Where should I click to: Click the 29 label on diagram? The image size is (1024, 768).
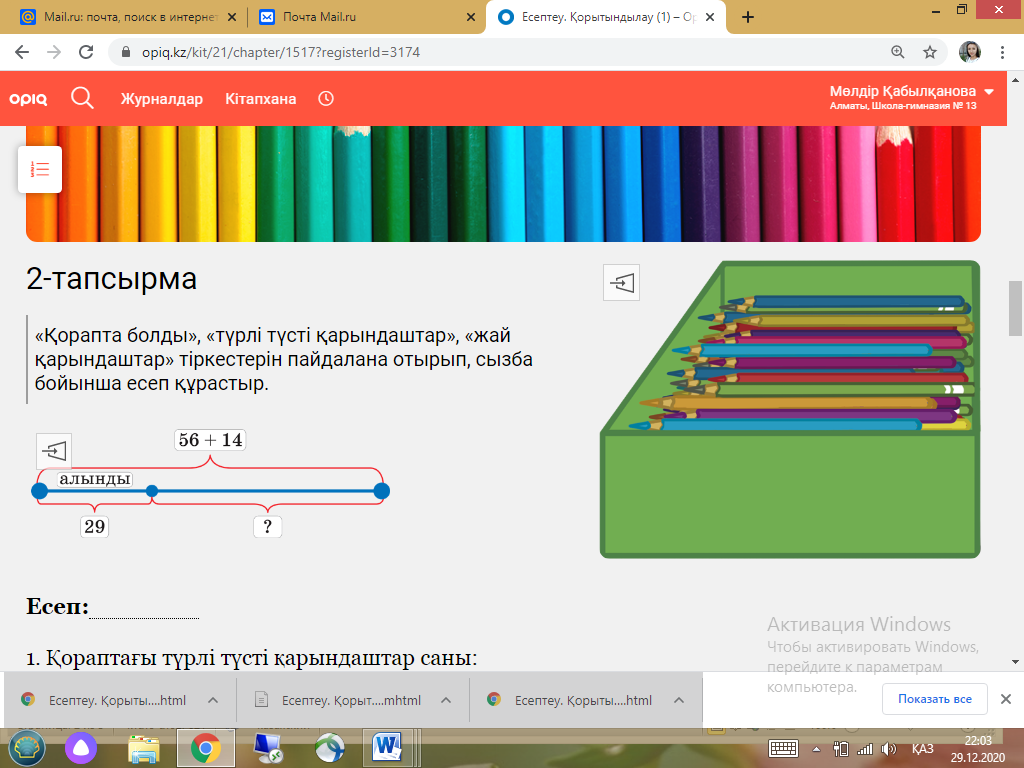[95, 526]
